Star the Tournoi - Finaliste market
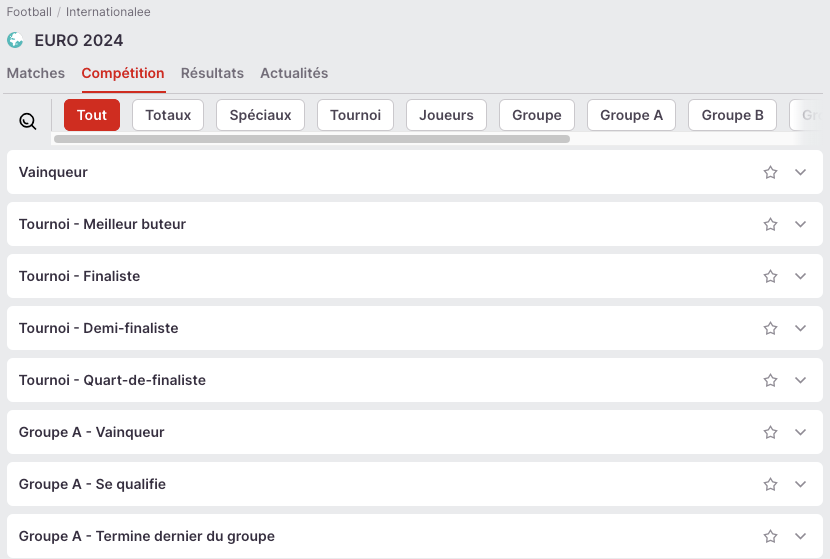This screenshot has height=559, width=830. click(770, 276)
